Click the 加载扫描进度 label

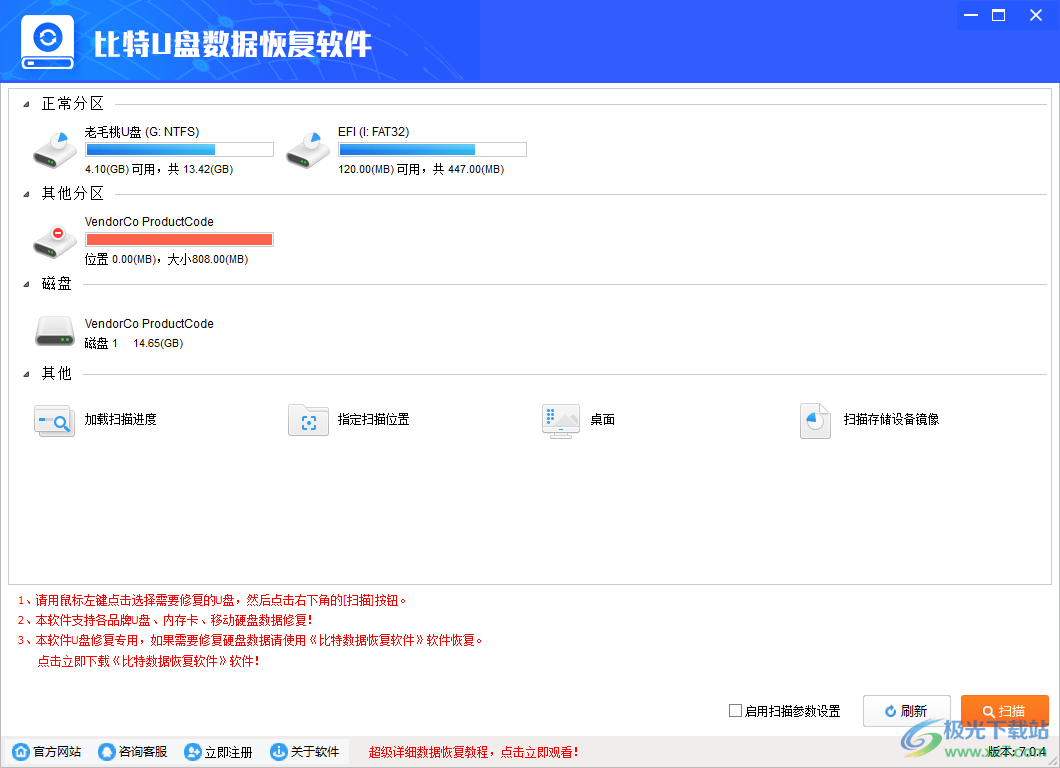tap(120, 420)
